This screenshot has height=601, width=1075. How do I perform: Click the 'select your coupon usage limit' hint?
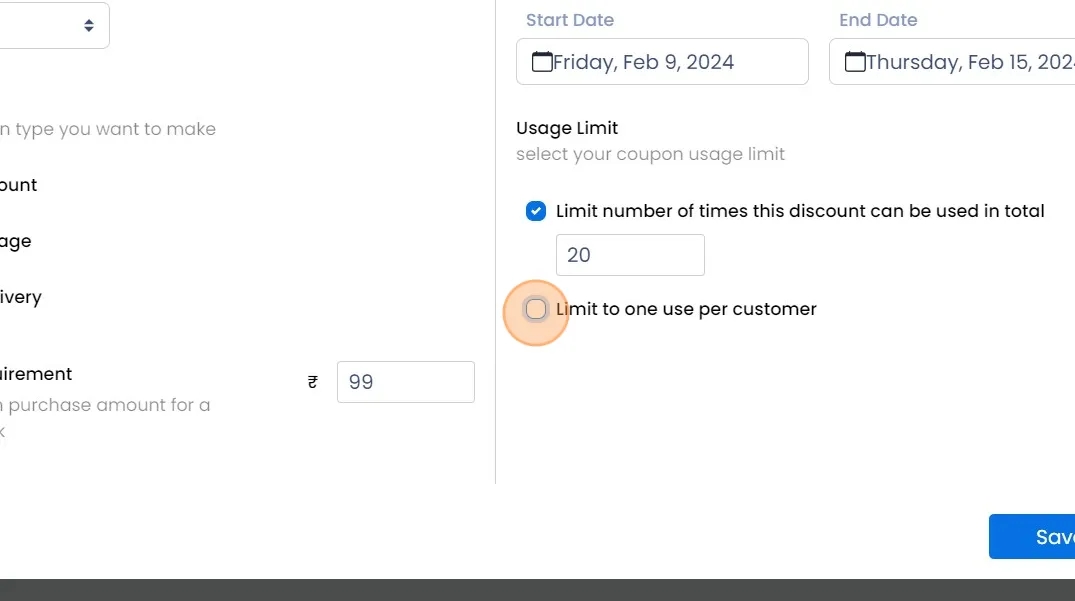click(650, 154)
